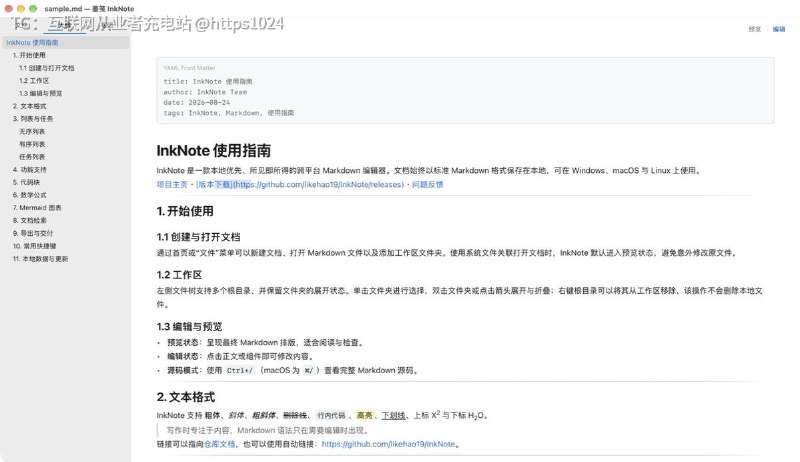This screenshot has width=800, height=462.
Task: Select outline root InkNote 使用指南
Action: [x=65, y=42]
